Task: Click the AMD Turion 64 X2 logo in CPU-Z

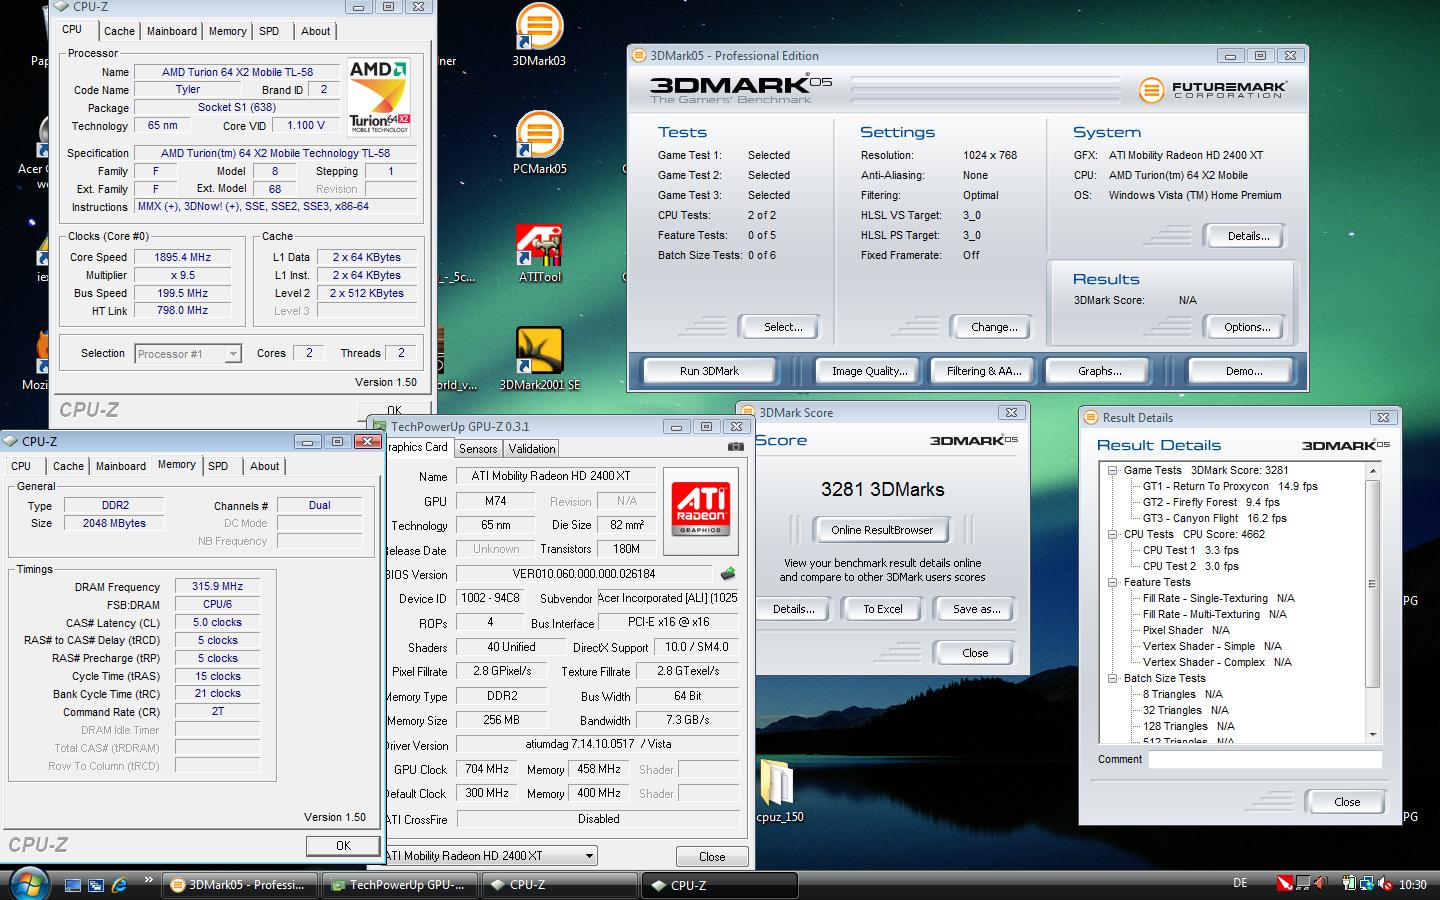Action: click(x=379, y=97)
